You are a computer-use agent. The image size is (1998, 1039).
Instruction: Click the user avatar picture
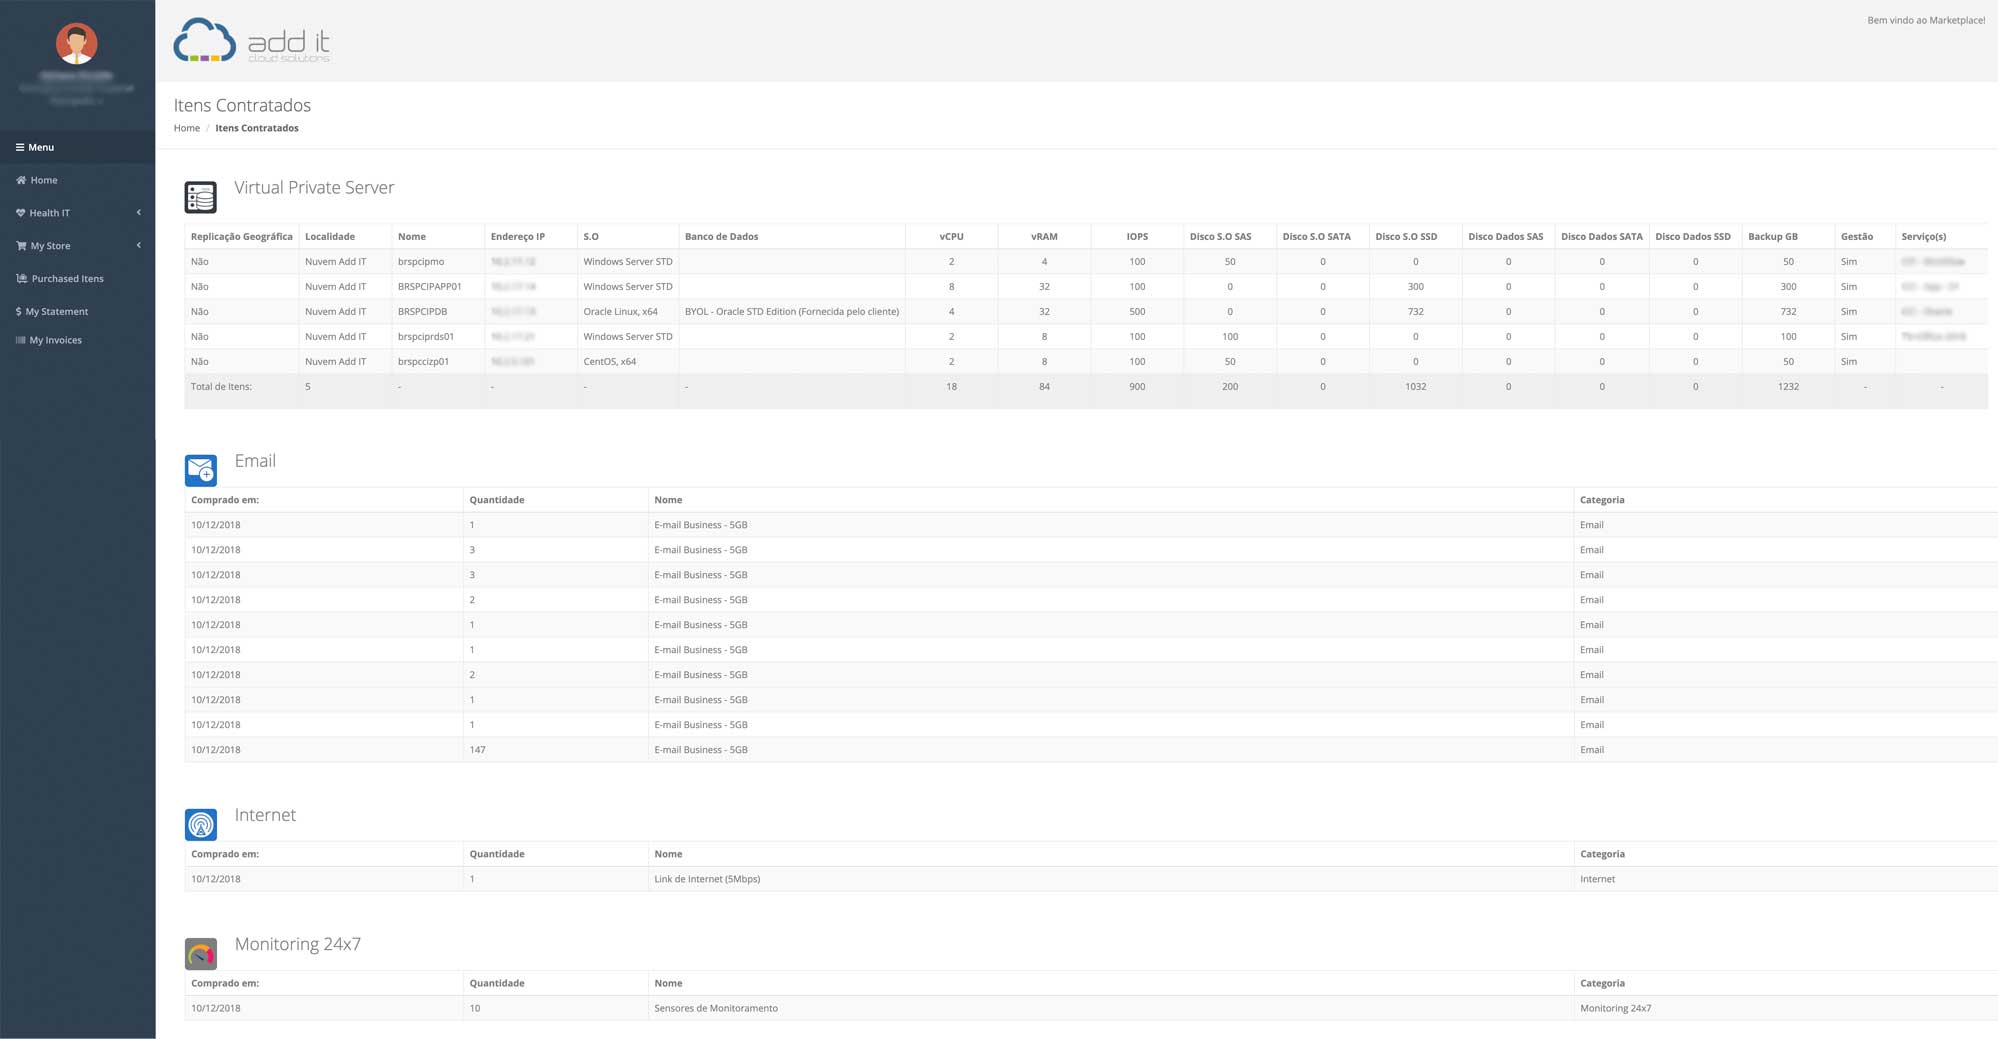[x=77, y=43]
